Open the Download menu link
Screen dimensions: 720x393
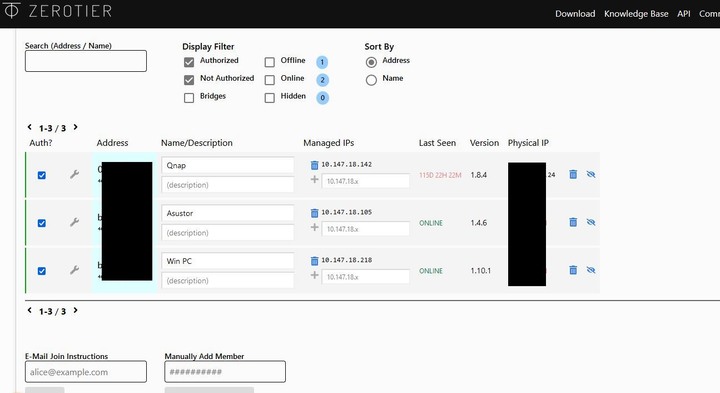[575, 14]
